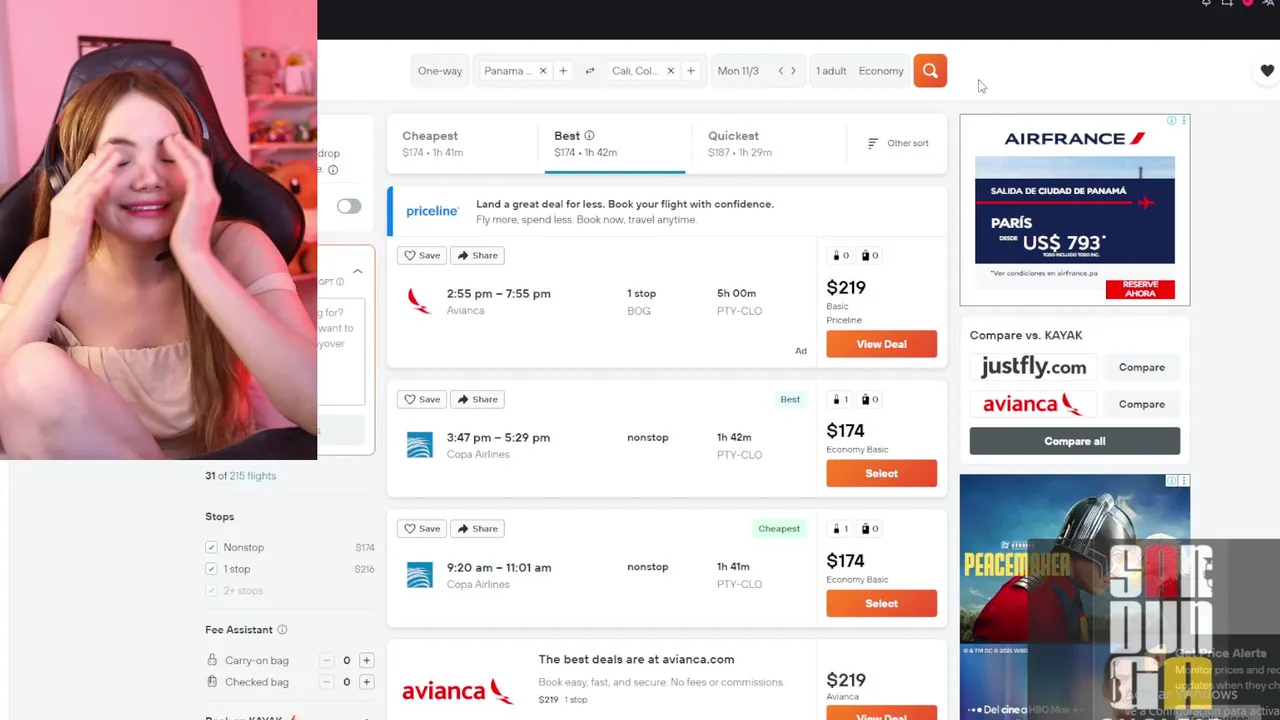
Task: Open the Other sort options
Action: [897, 143]
